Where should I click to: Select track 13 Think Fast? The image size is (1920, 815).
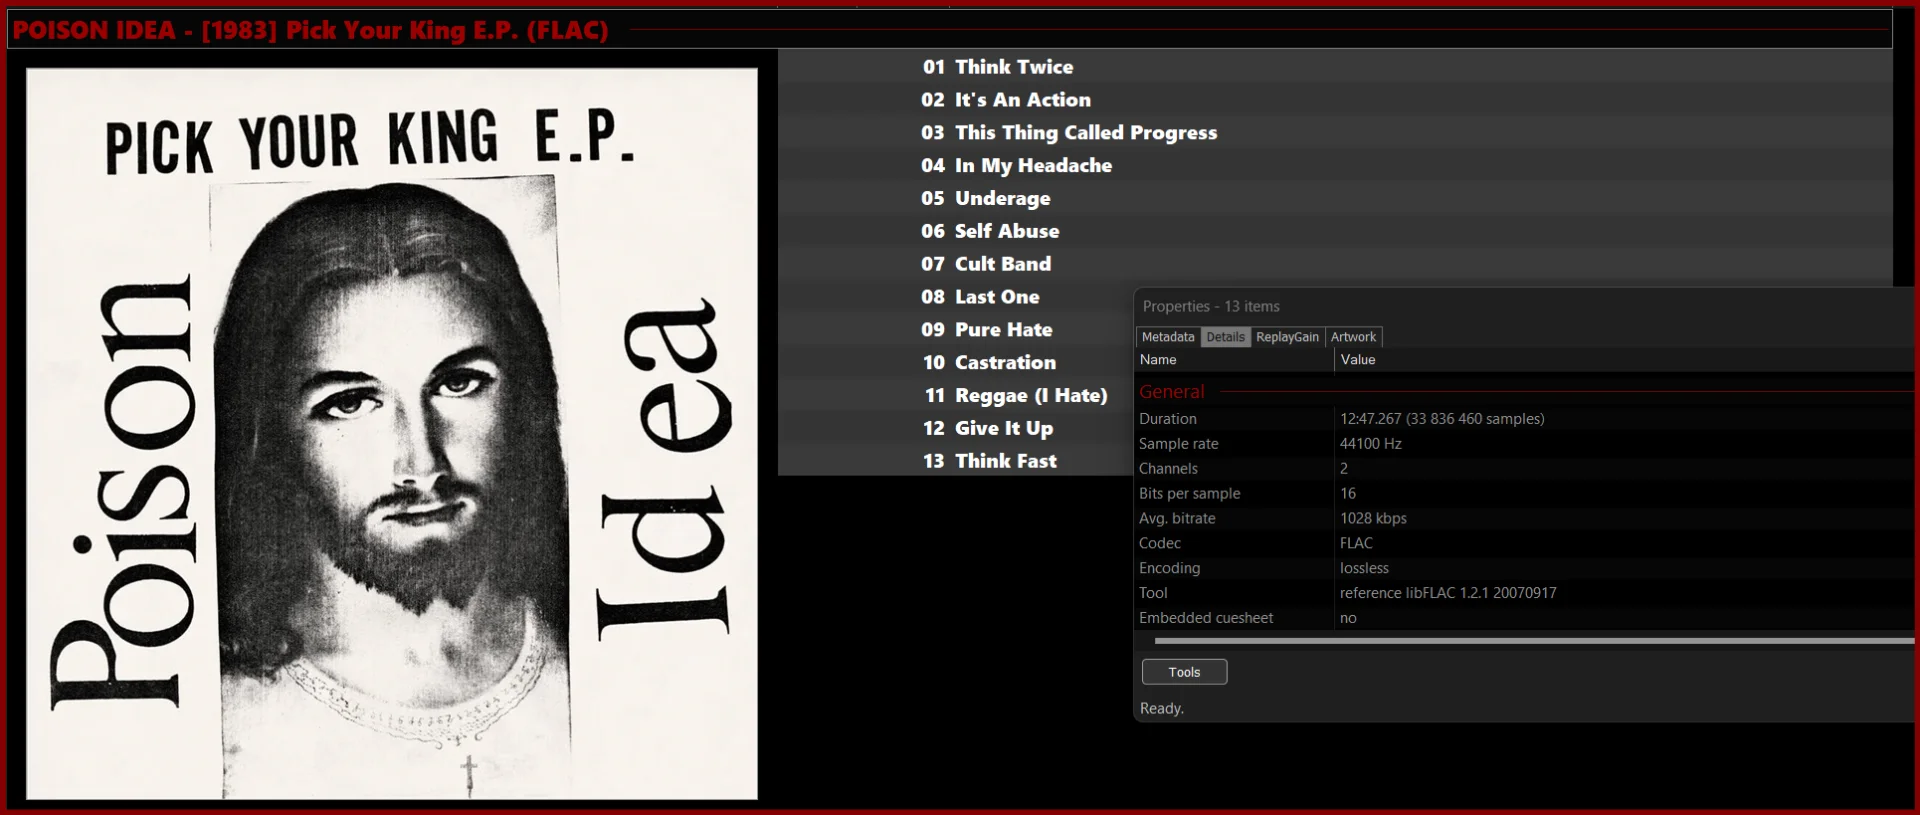click(x=955, y=461)
